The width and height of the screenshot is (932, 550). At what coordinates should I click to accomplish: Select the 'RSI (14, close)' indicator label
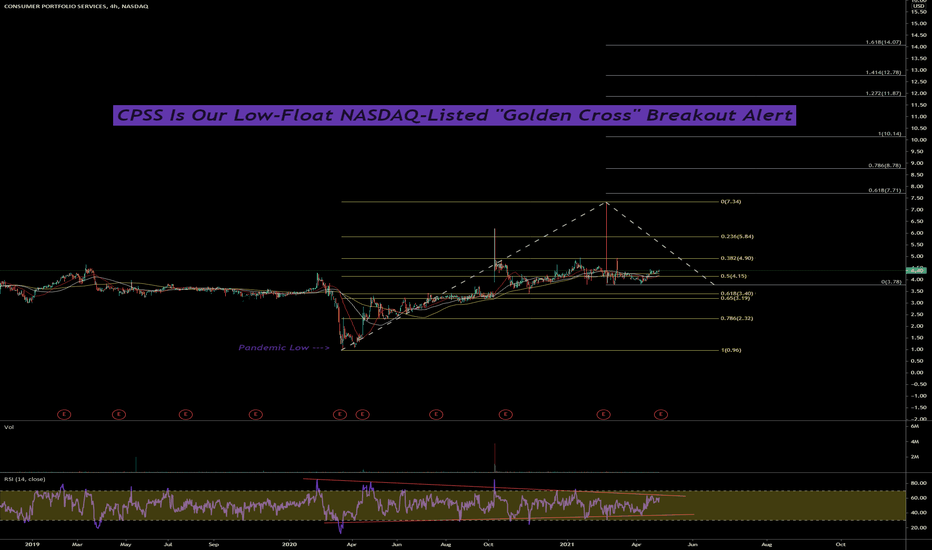[24, 479]
